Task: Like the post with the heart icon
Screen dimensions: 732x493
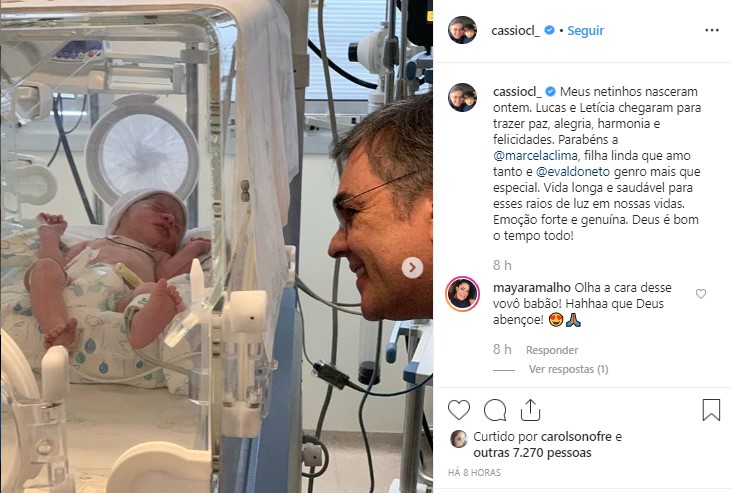Action: tap(459, 410)
